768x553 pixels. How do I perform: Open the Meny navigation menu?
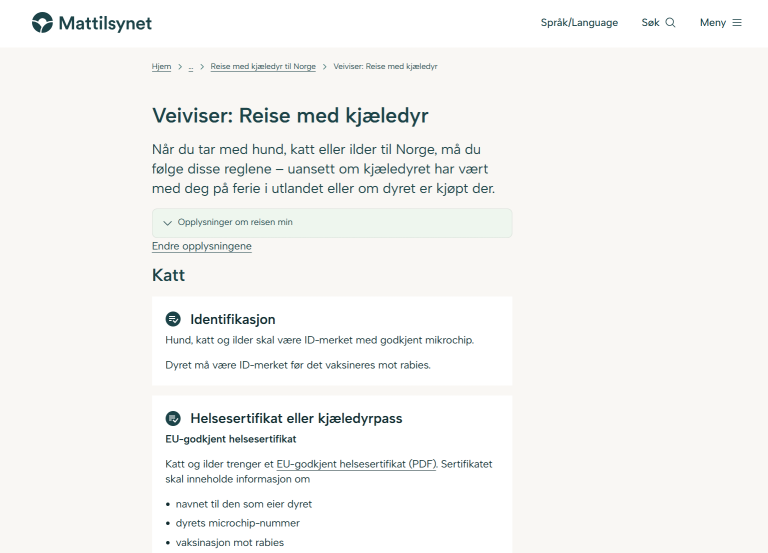point(713,23)
